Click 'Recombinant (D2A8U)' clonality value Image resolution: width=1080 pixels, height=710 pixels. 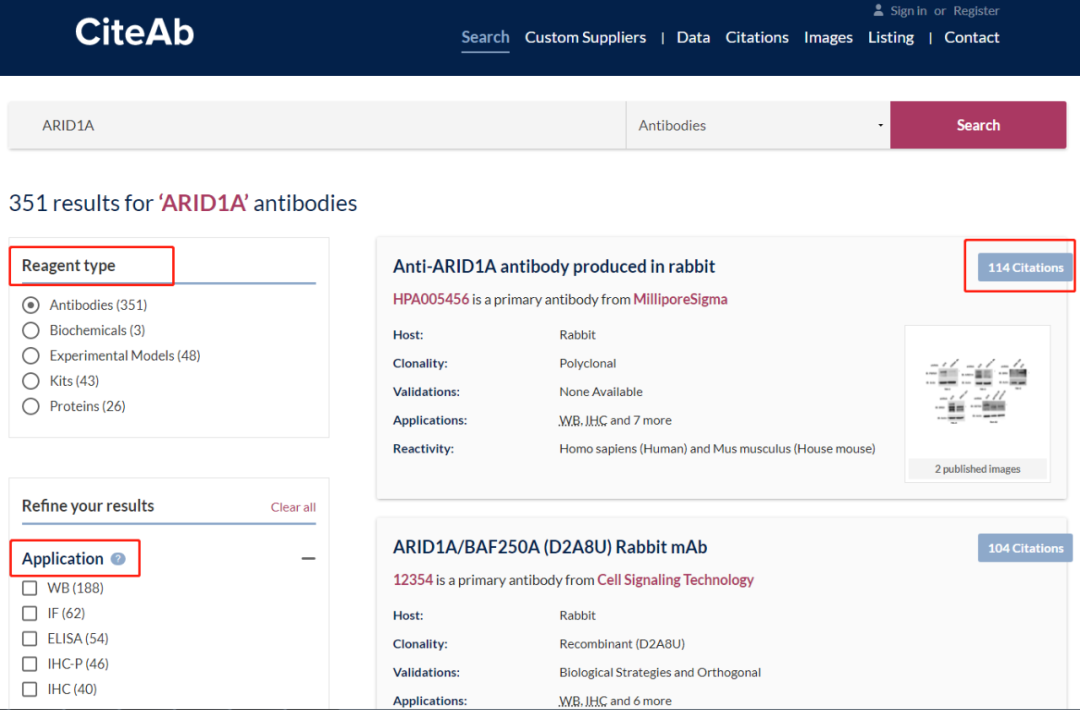tap(622, 644)
